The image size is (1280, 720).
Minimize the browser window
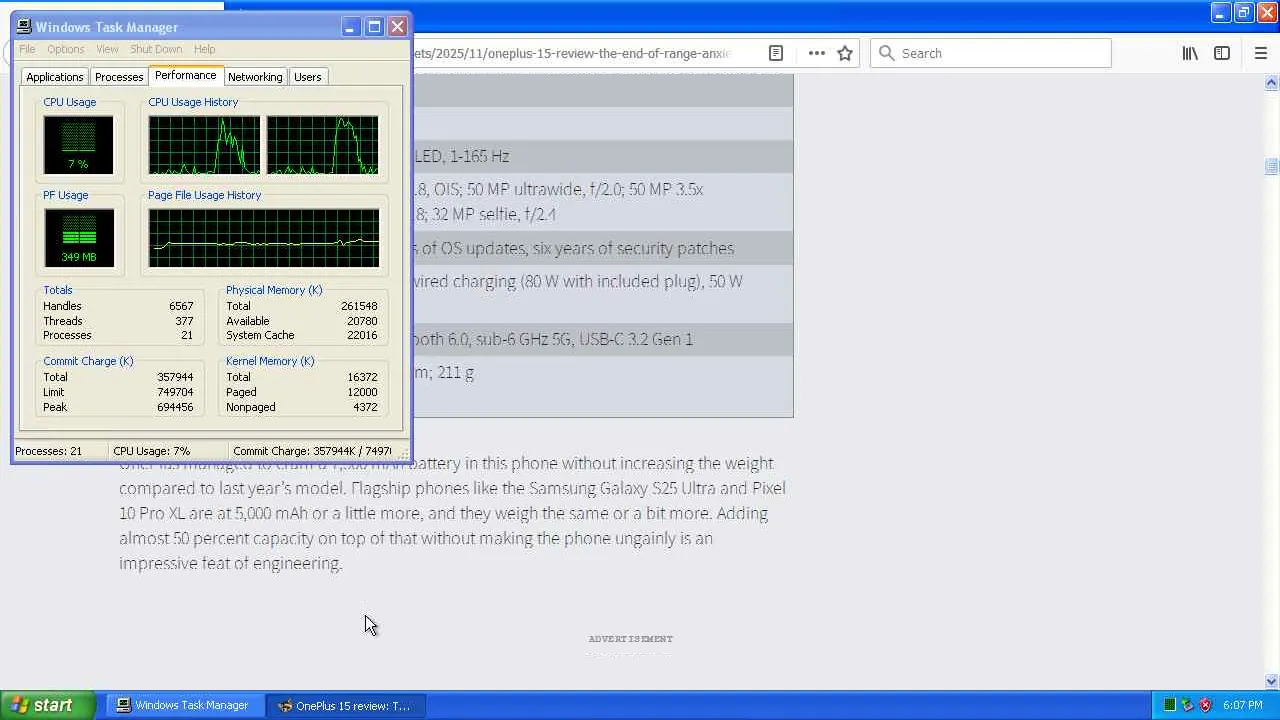point(1220,12)
